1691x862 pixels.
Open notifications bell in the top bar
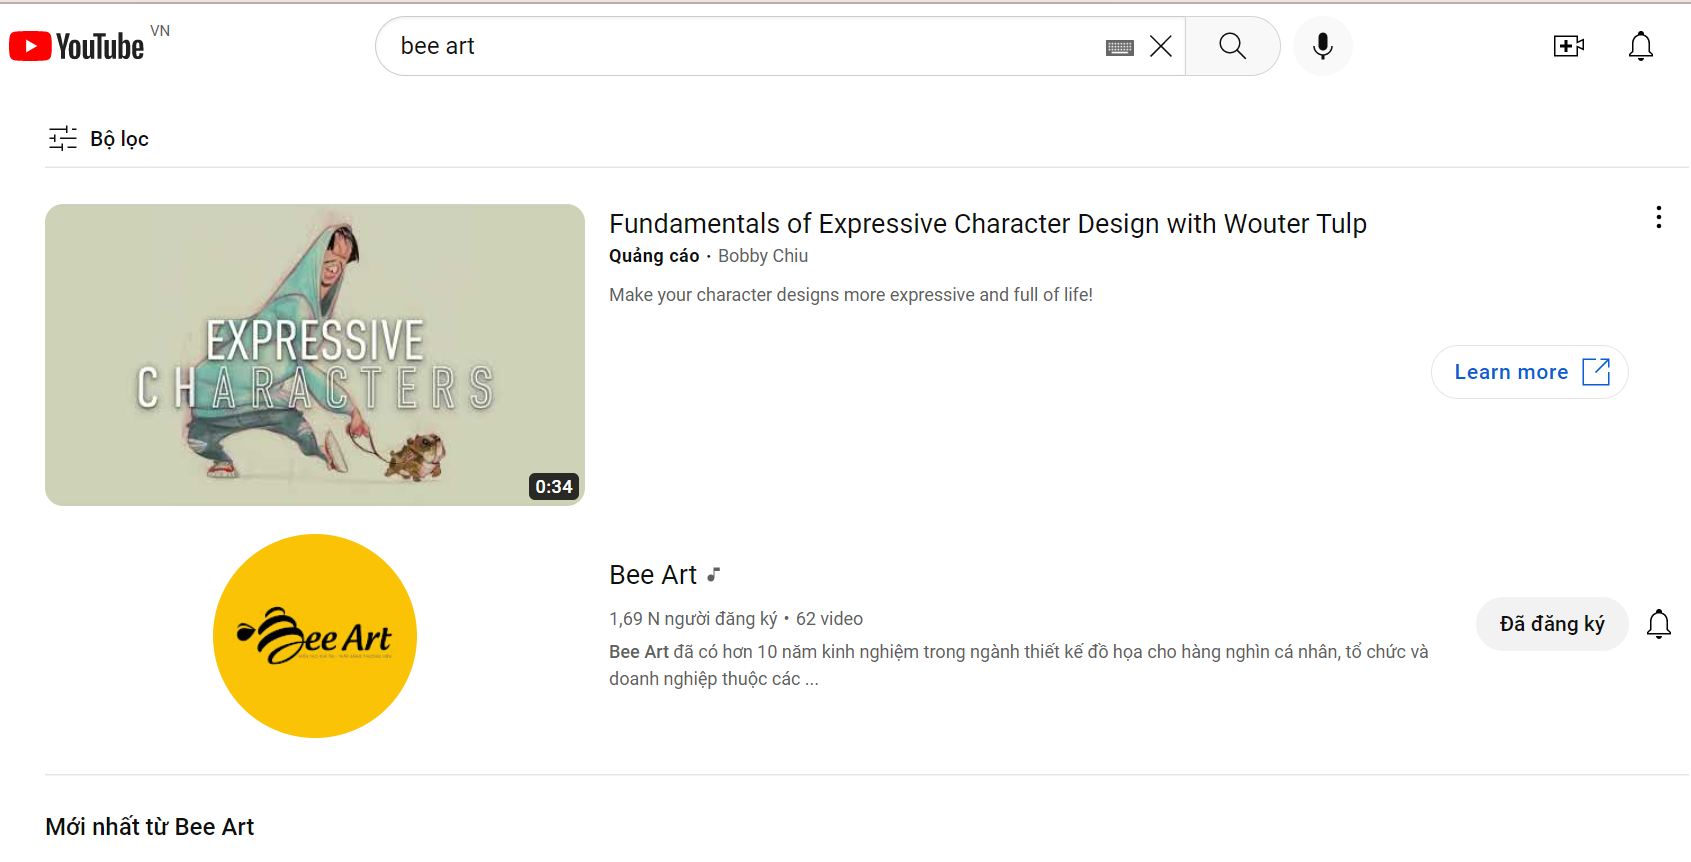[x=1641, y=46]
